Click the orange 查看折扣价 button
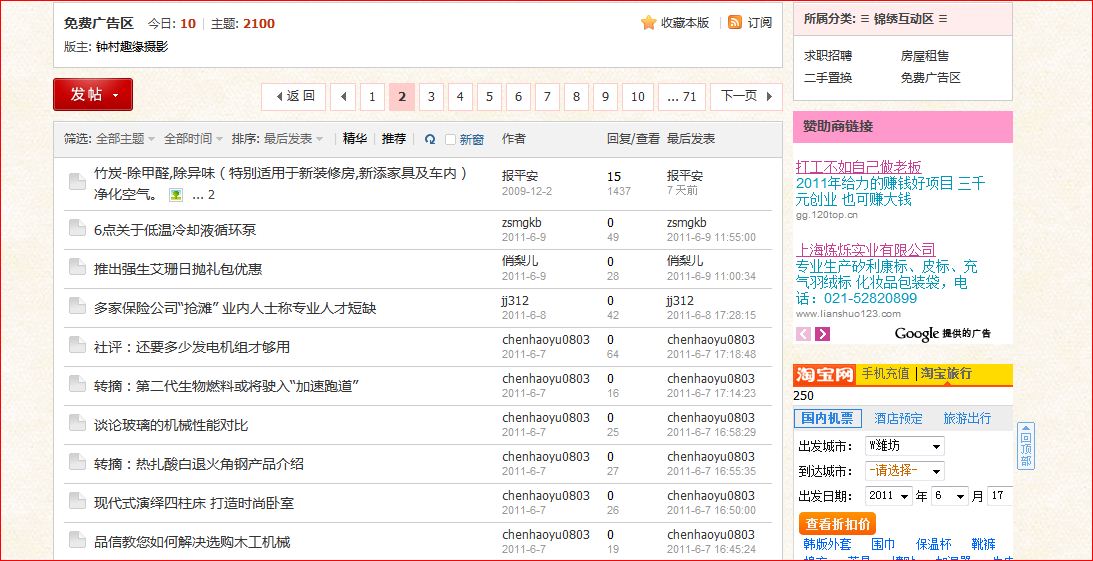The height and width of the screenshot is (561, 1093). [x=837, y=523]
